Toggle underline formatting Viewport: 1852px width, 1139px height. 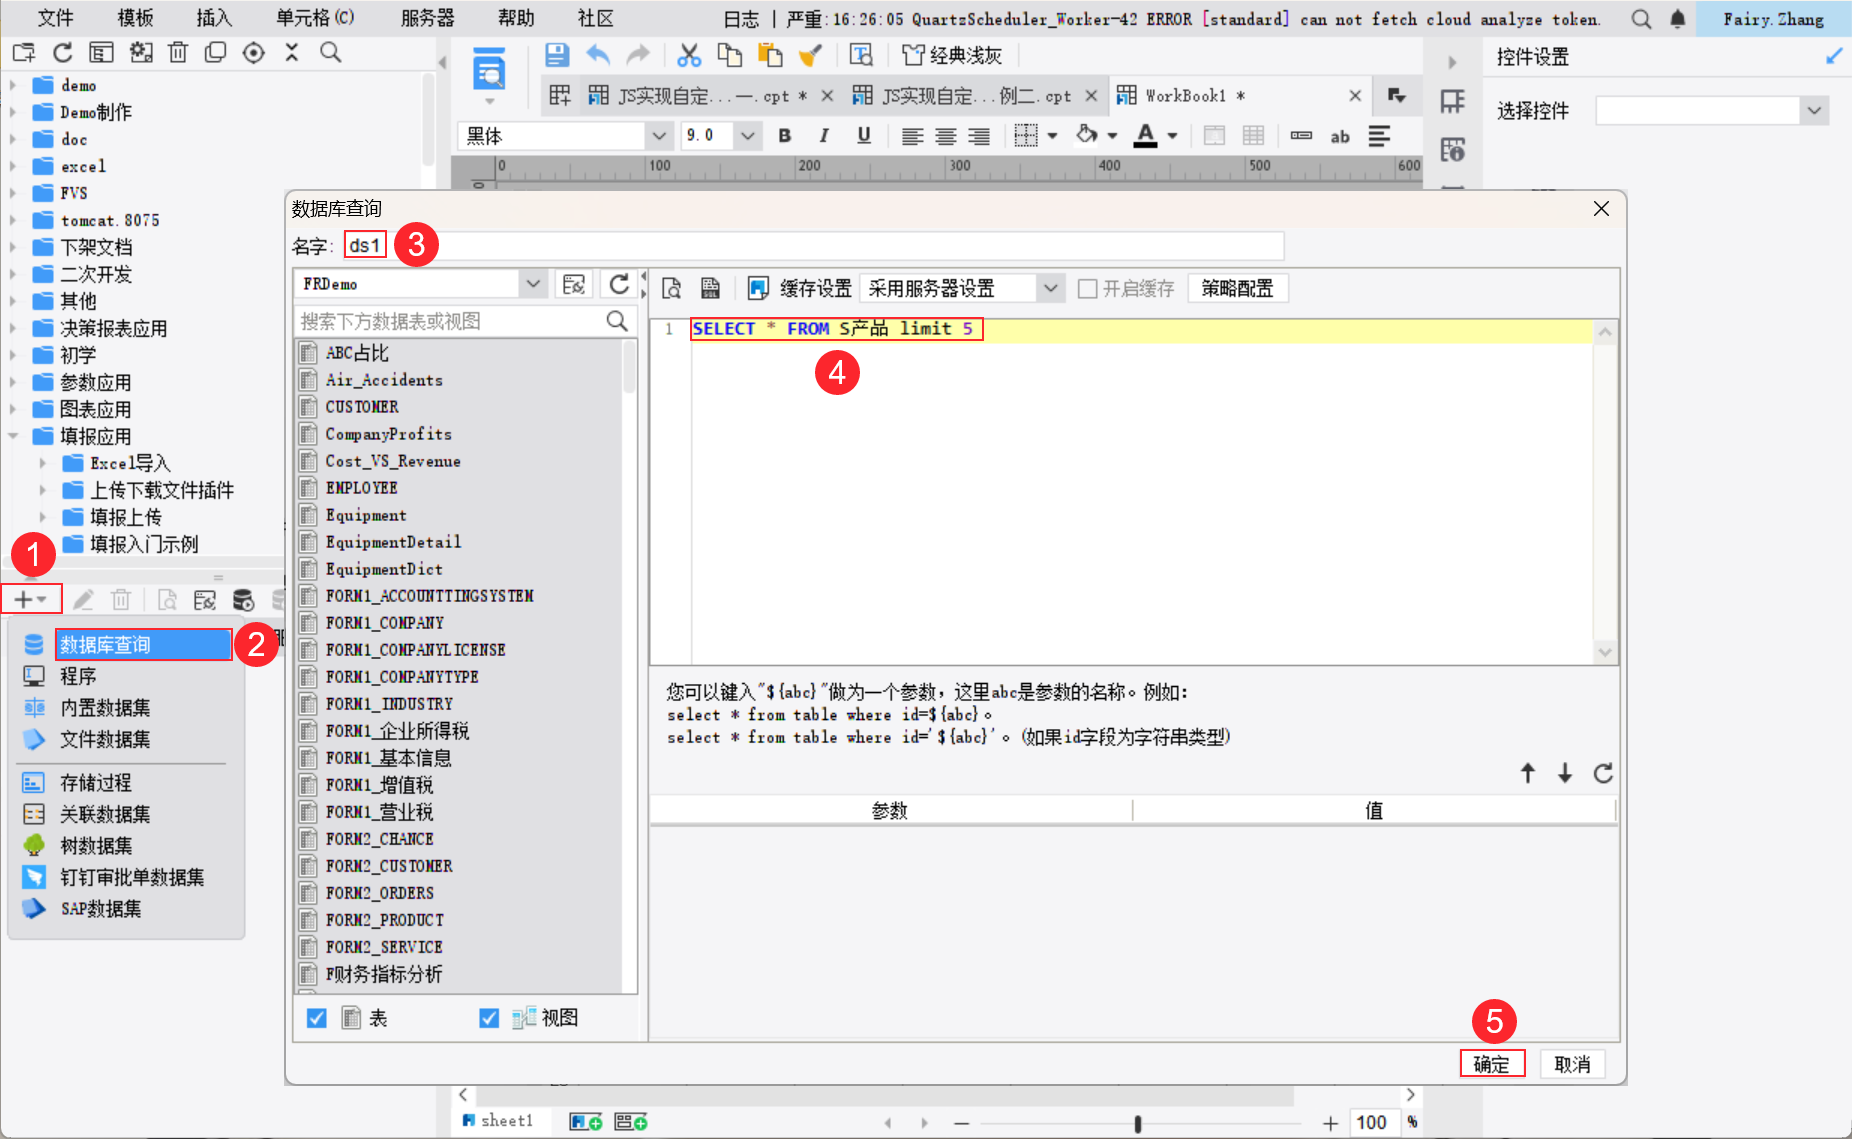tap(864, 136)
